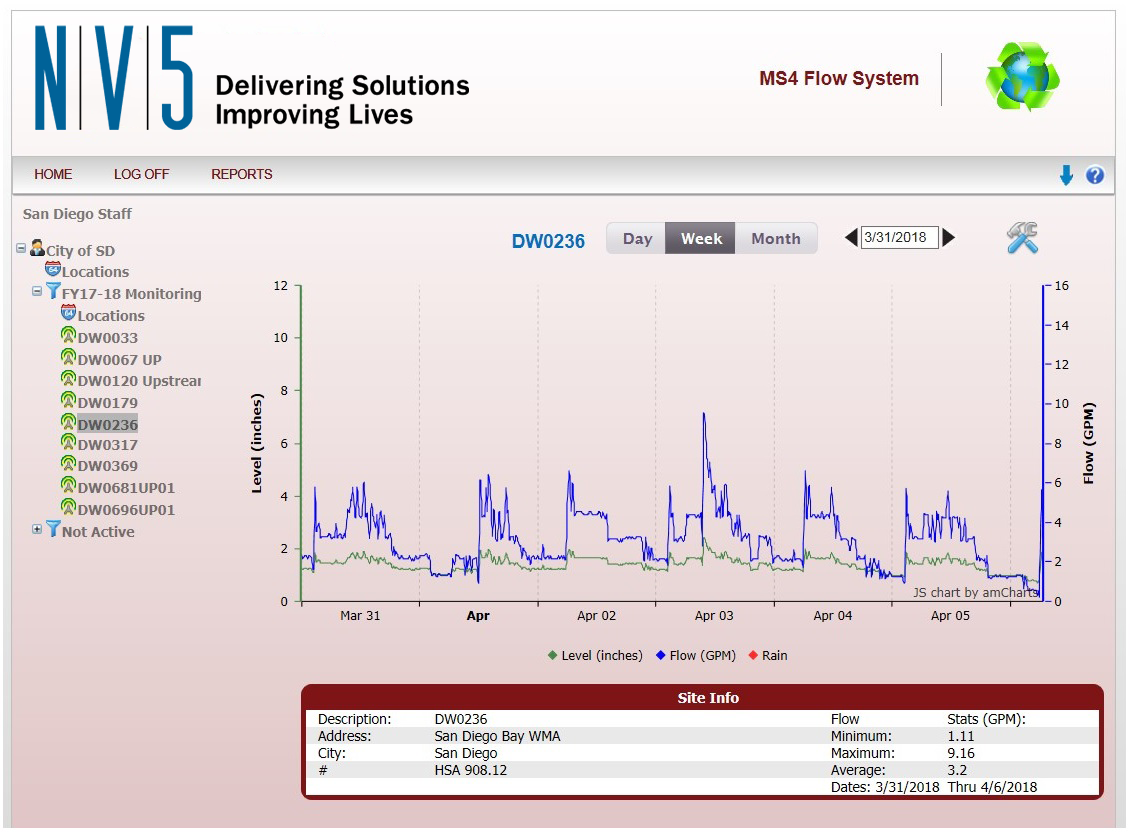Viewport: 1136px width, 840px height.
Task: Open the REPORTS menu
Action: pyautogui.click(x=241, y=174)
